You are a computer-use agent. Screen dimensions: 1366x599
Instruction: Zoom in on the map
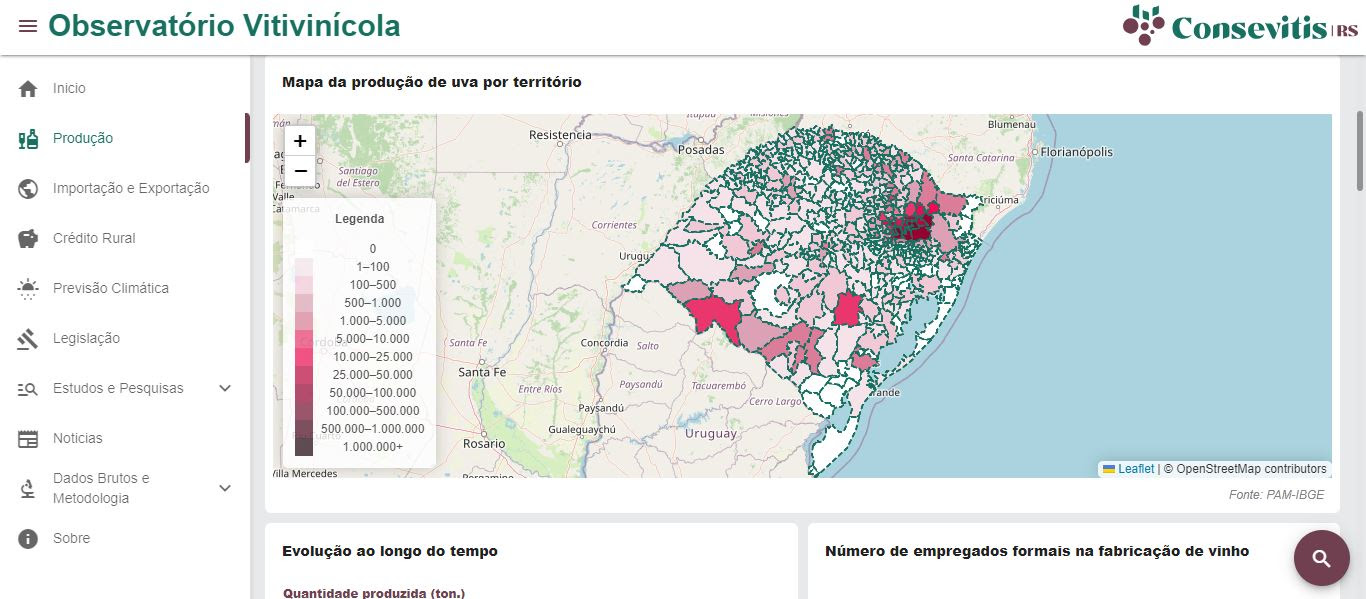coord(300,142)
